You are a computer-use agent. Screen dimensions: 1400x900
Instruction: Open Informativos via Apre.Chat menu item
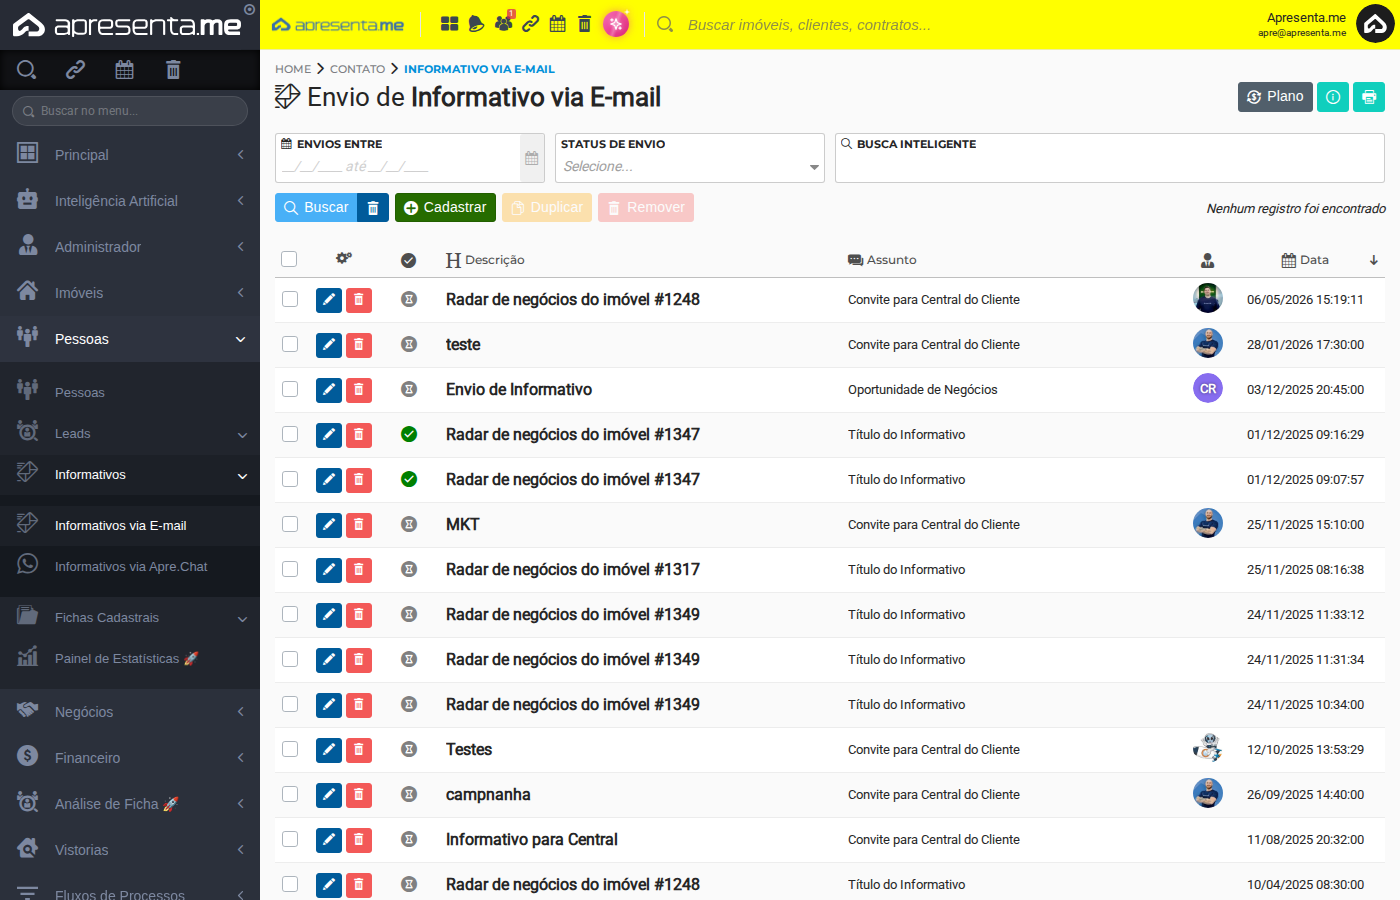click(x=130, y=567)
